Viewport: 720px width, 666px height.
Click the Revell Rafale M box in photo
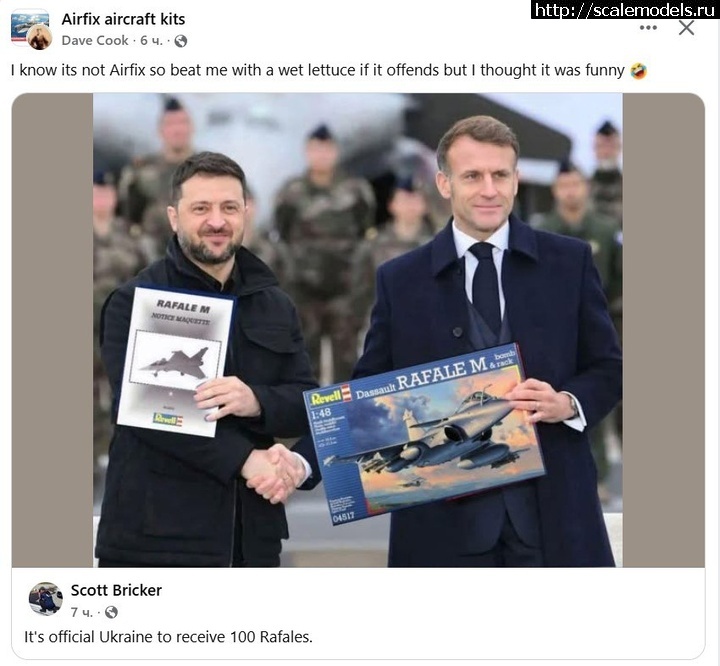(x=423, y=434)
